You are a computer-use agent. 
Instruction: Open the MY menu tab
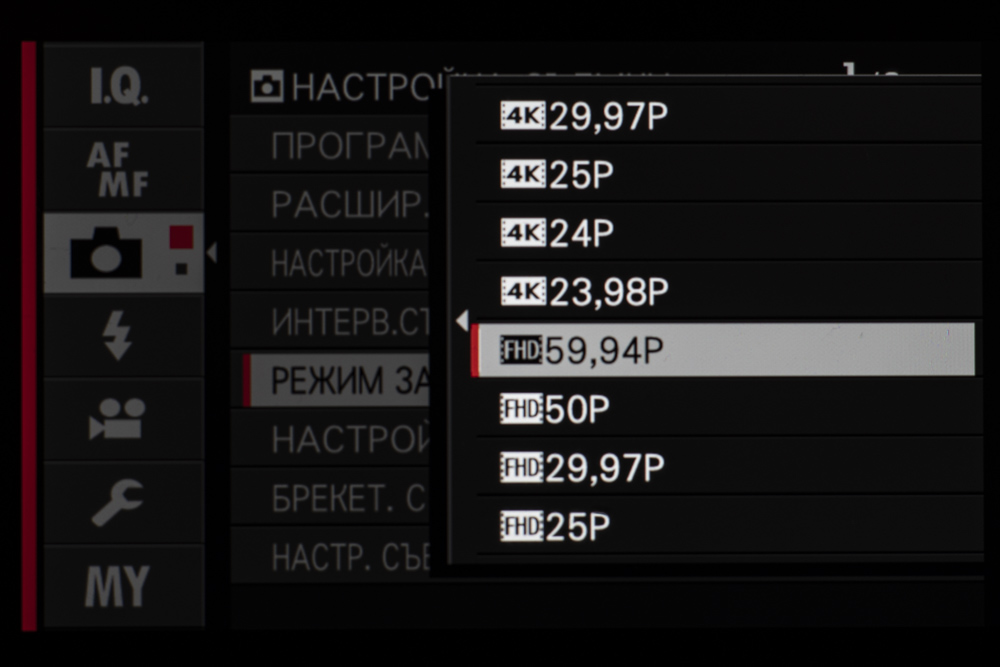click(x=118, y=586)
